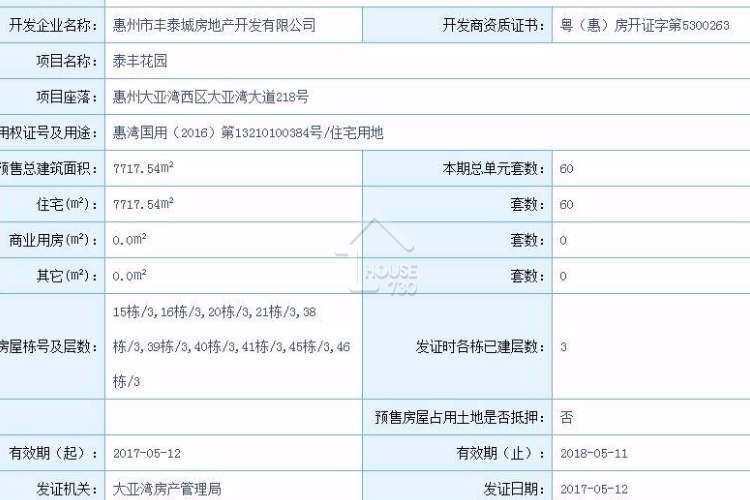Click the 开发商资质证书 label
750x500 pixels.
[493, 25]
